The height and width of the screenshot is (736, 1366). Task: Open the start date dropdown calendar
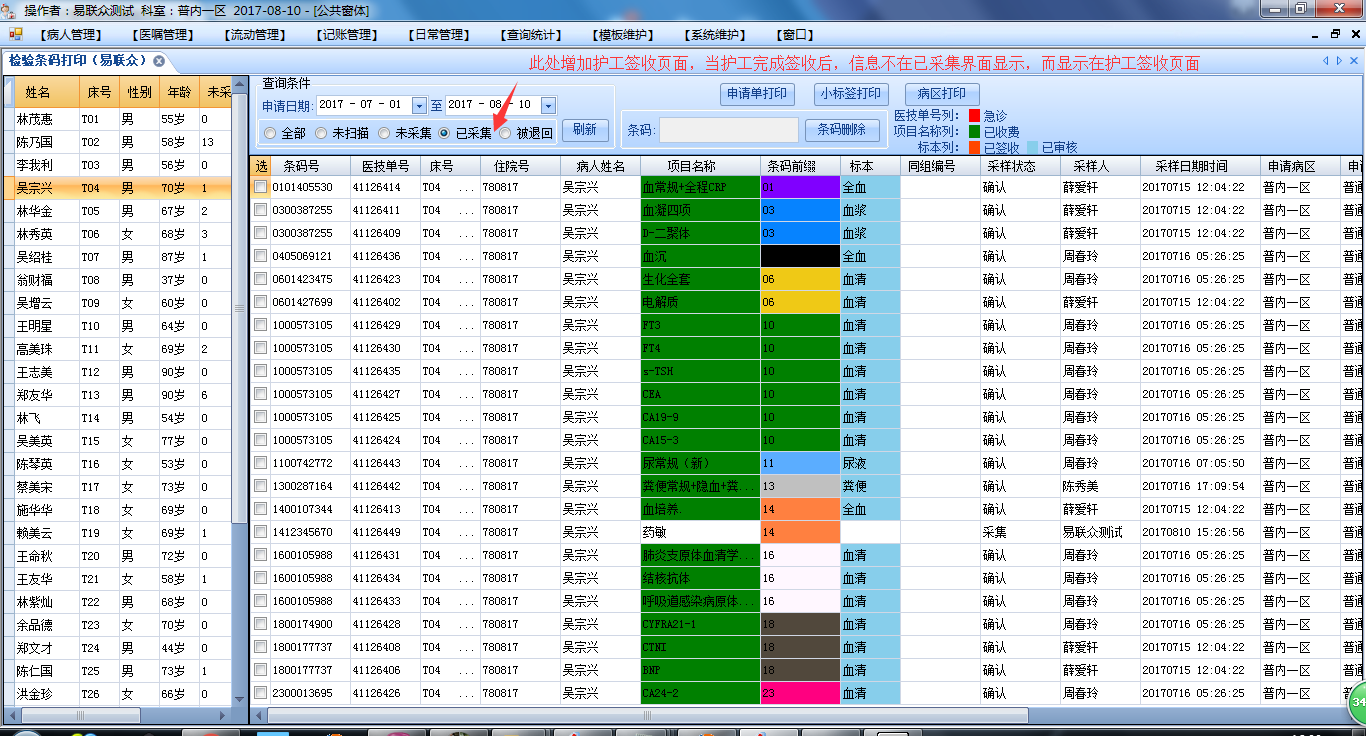point(420,105)
